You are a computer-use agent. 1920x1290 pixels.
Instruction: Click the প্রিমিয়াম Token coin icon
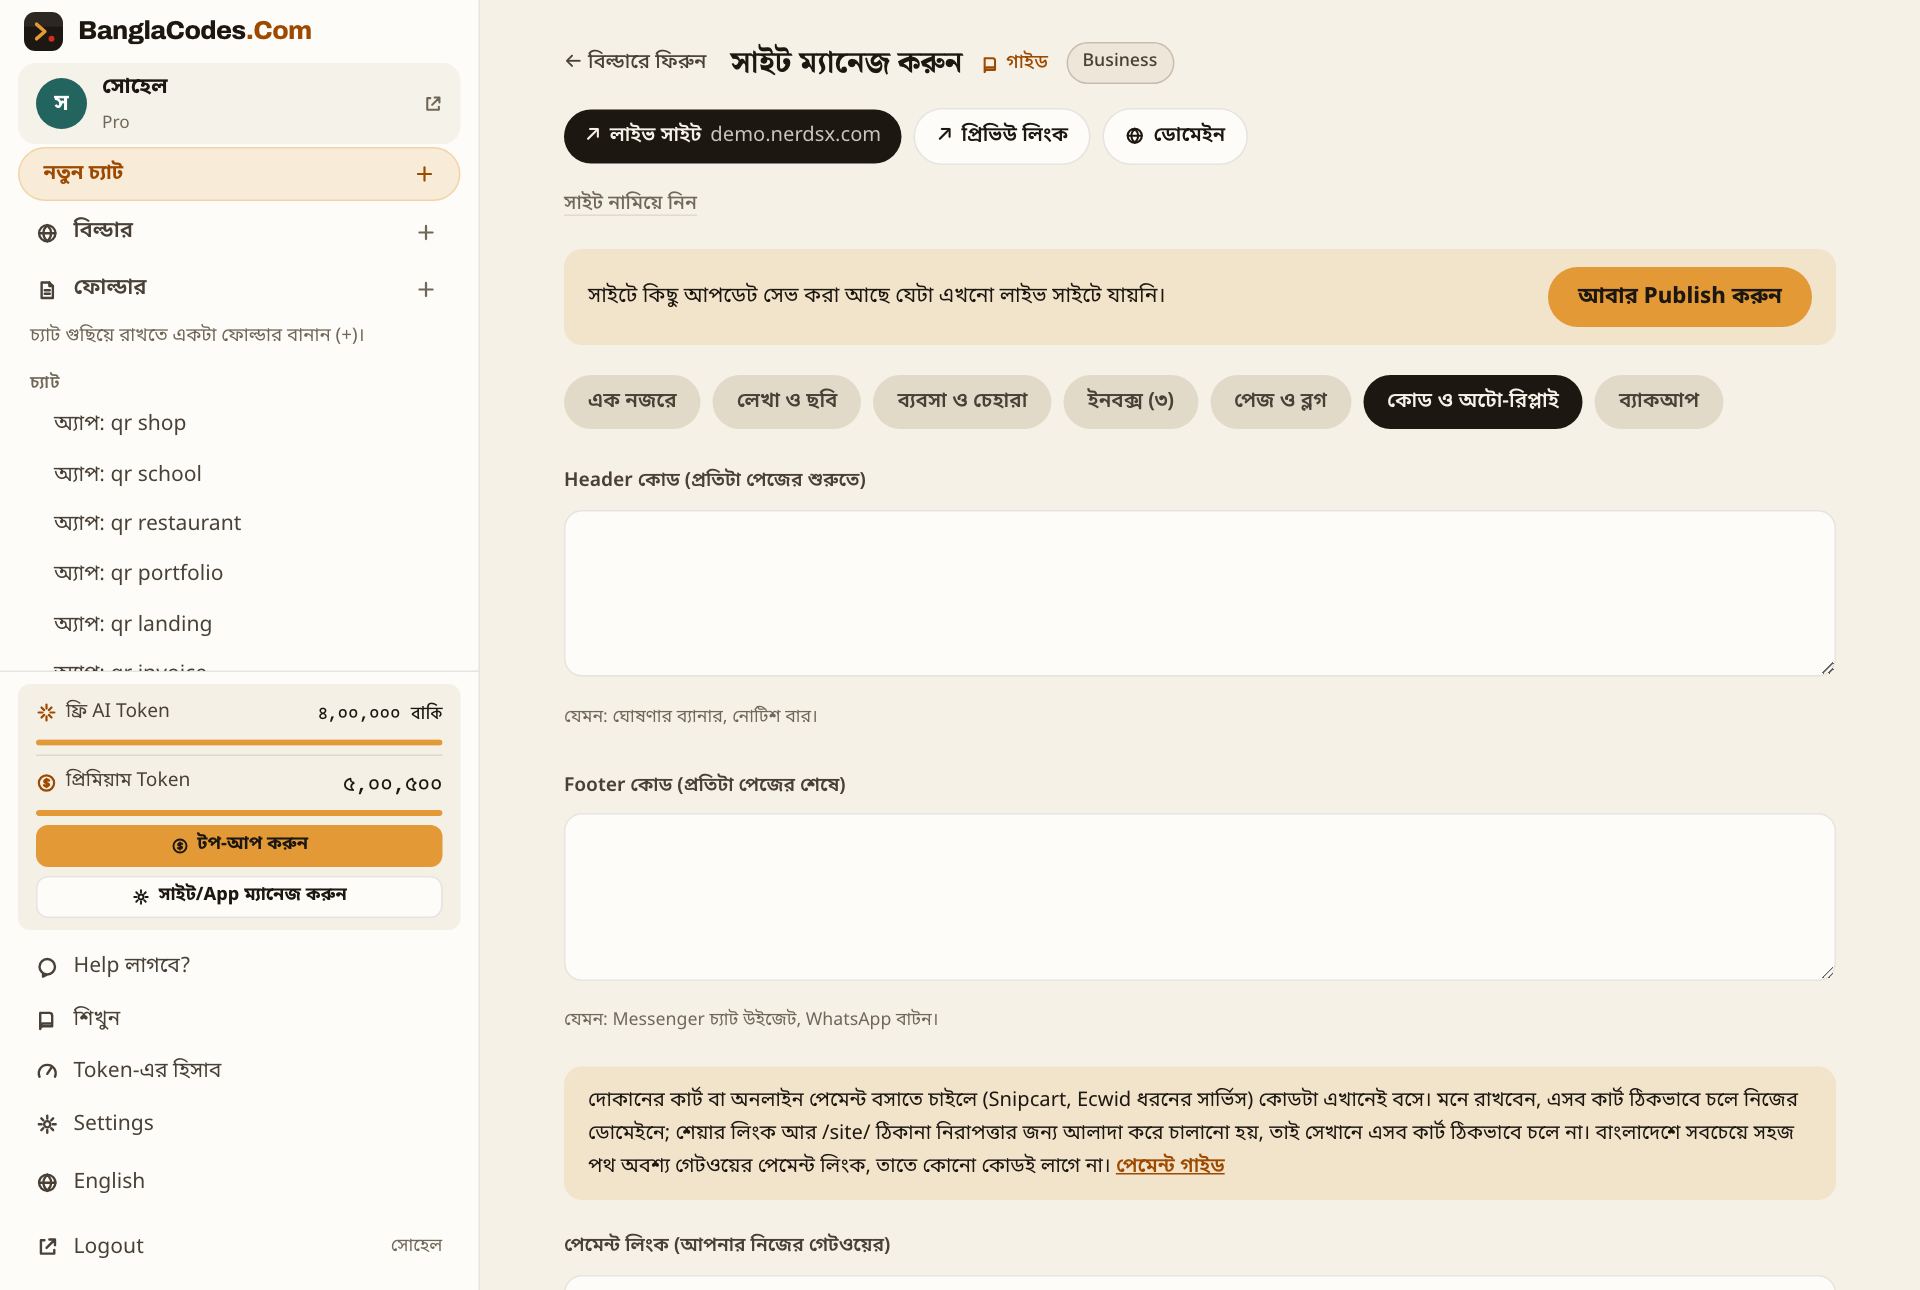(46, 782)
